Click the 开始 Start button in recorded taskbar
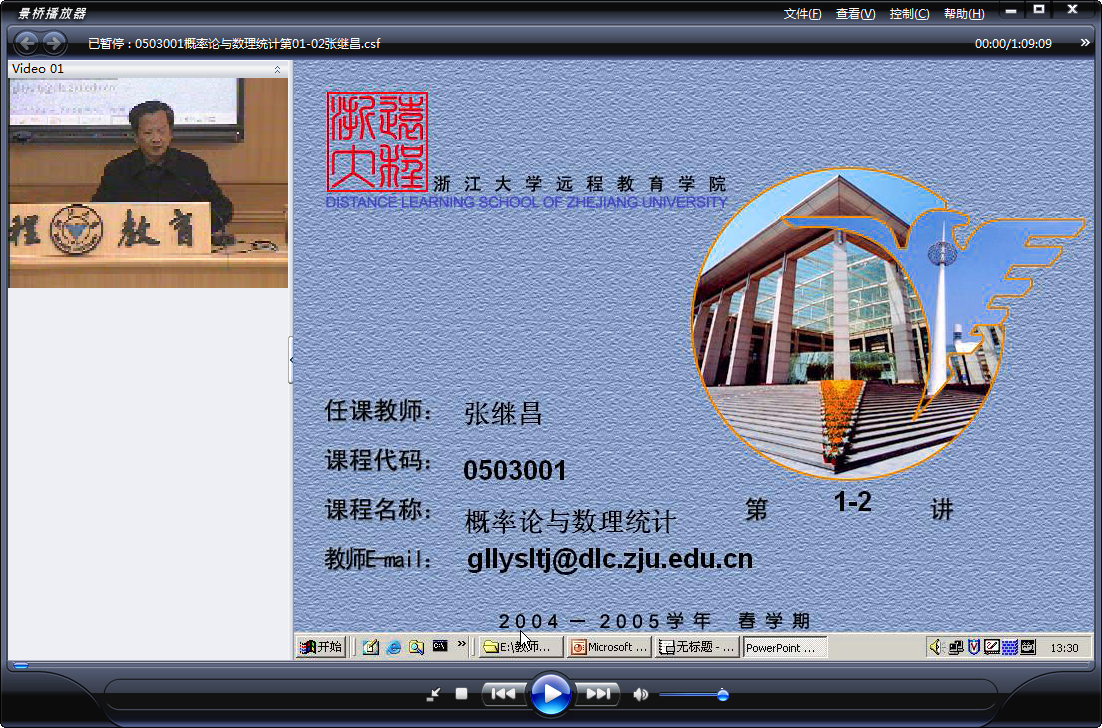The width and height of the screenshot is (1102, 728). pos(320,646)
